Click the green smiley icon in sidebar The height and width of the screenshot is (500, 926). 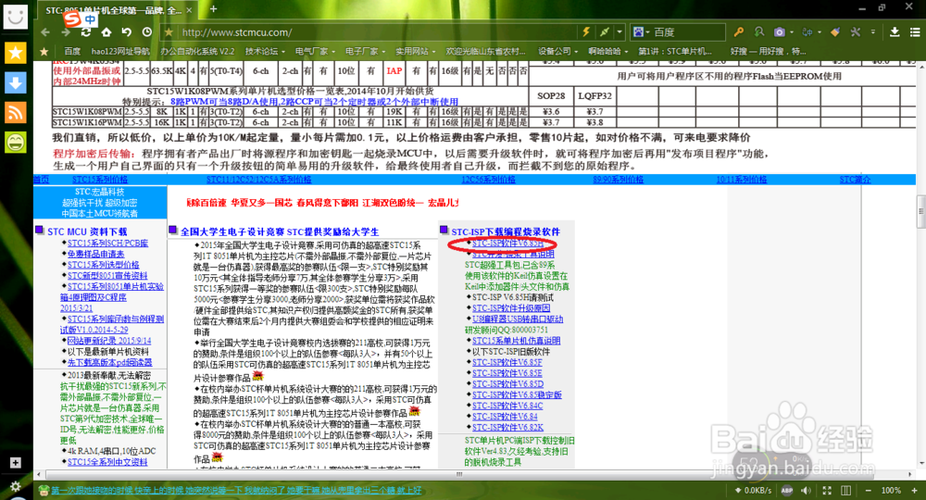tap(15, 142)
